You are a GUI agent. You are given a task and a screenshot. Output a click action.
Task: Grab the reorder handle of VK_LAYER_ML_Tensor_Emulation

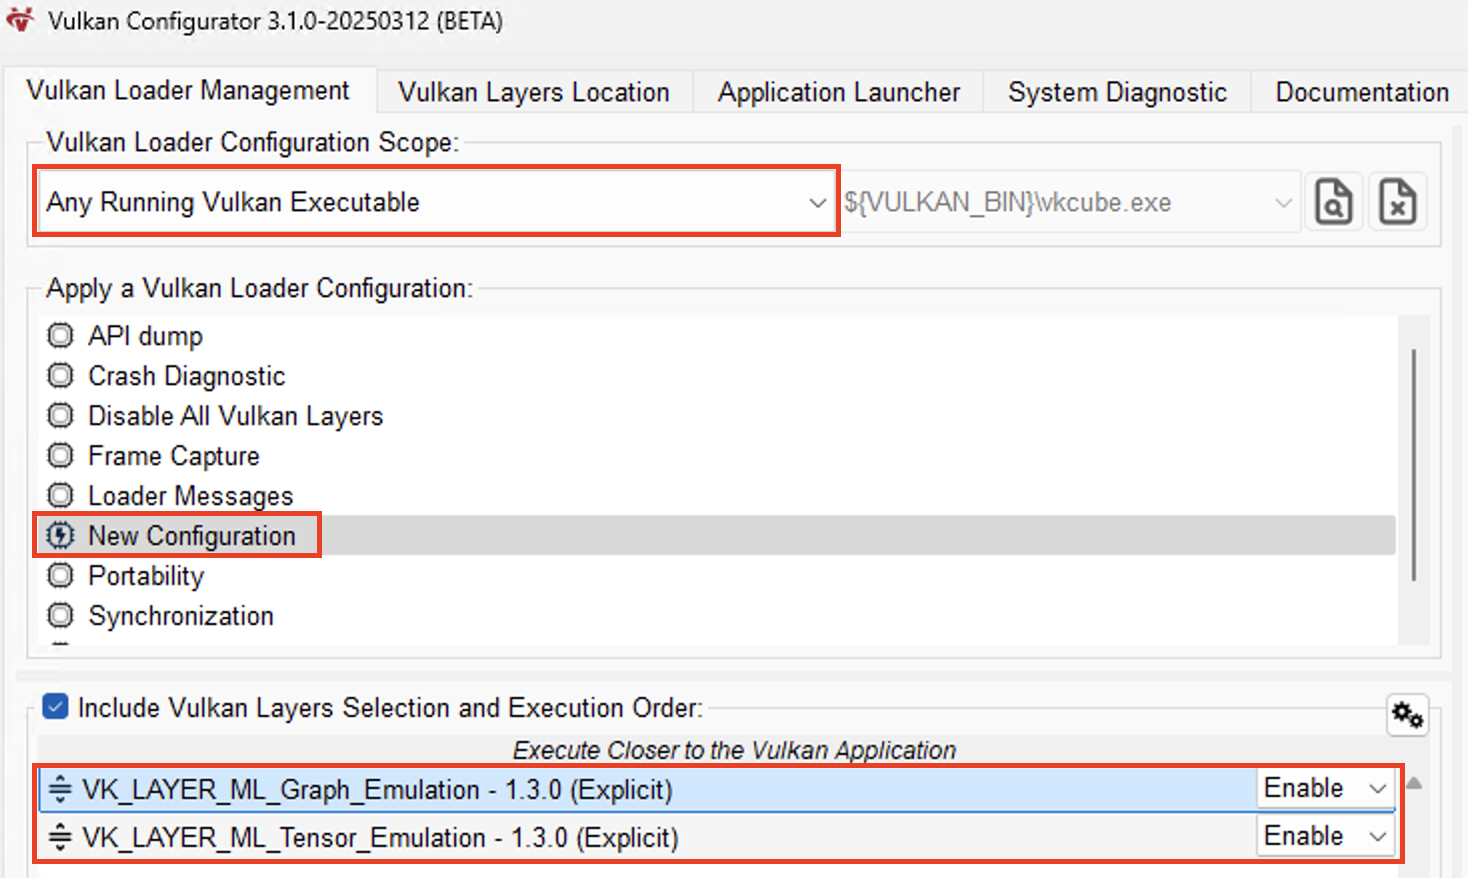coord(61,837)
